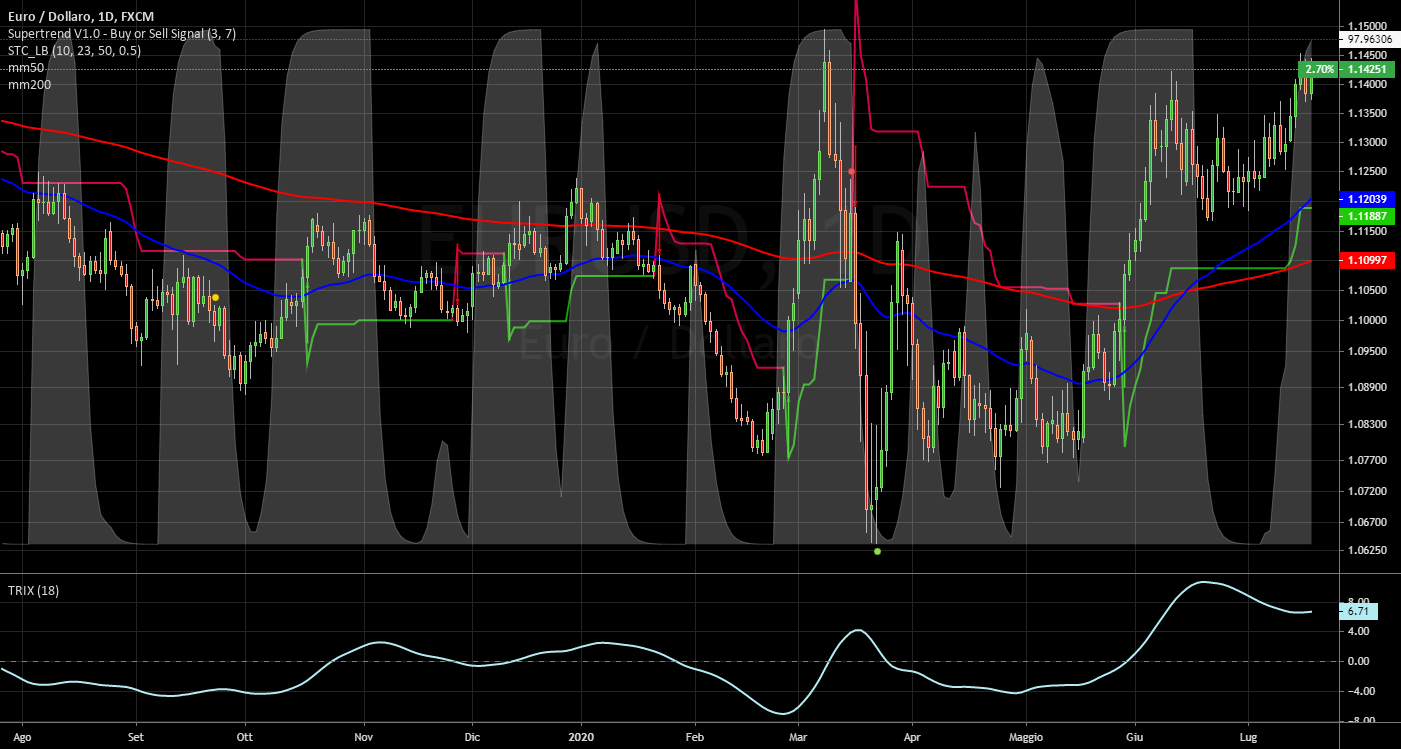Click the Nov label on time axis
Screen dimensions: 1401x749
(x=363, y=737)
